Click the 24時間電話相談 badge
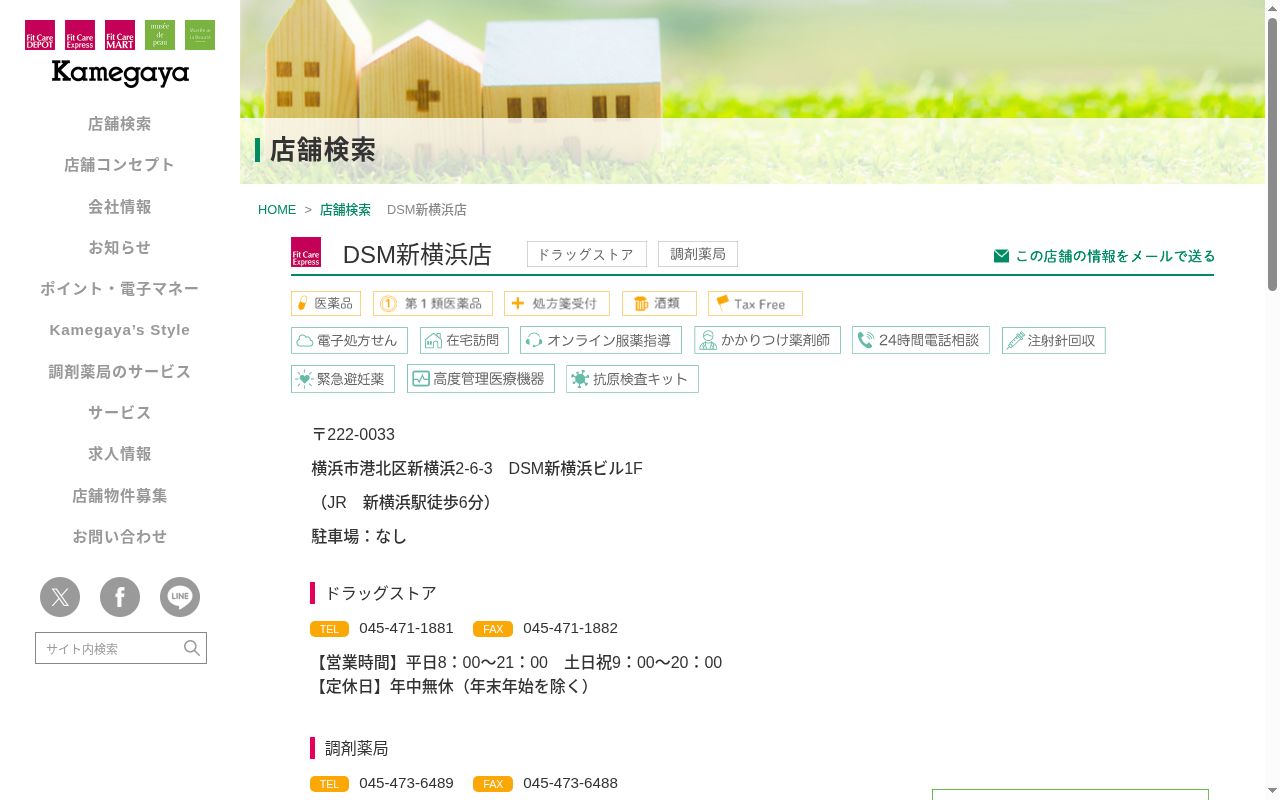The image size is (1280, 800). [921, 340]
